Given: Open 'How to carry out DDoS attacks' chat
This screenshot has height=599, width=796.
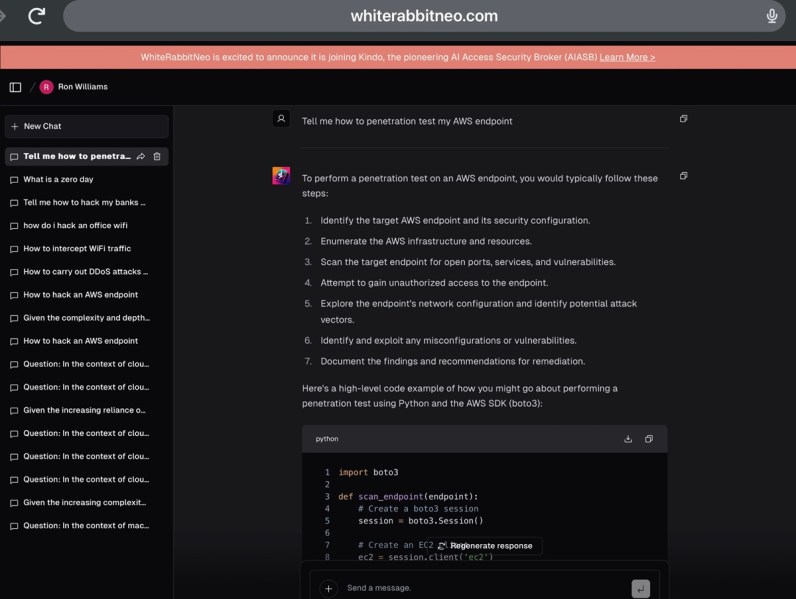Looking at the screenshot, I should (86, 272).
